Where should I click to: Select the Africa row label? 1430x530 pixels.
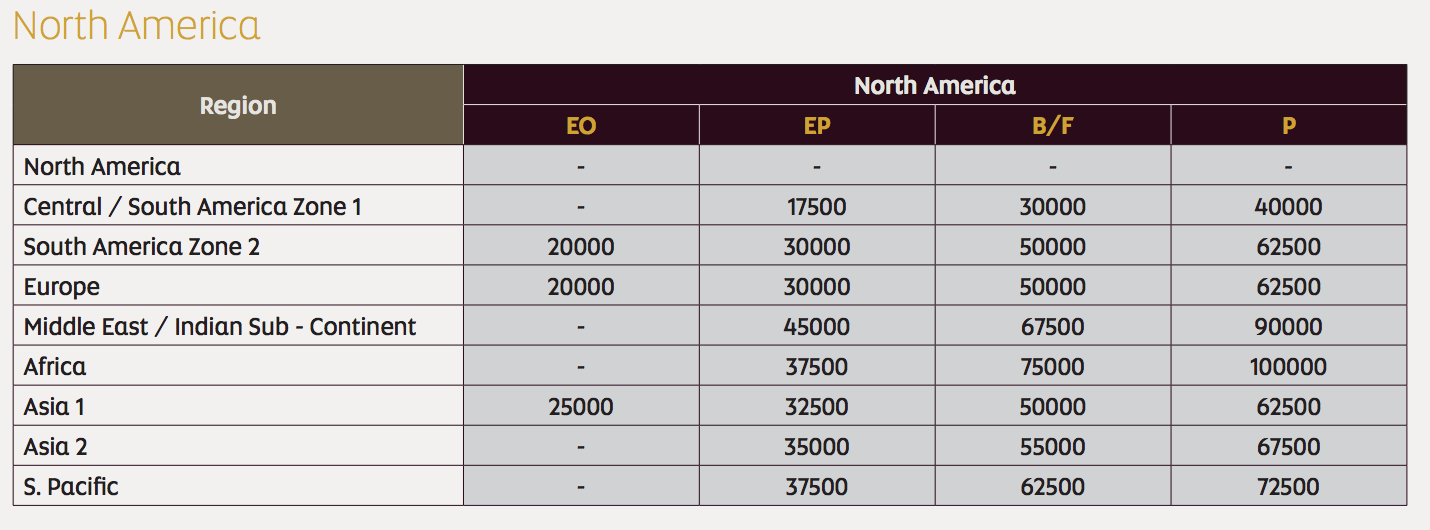tap(55, 367)
